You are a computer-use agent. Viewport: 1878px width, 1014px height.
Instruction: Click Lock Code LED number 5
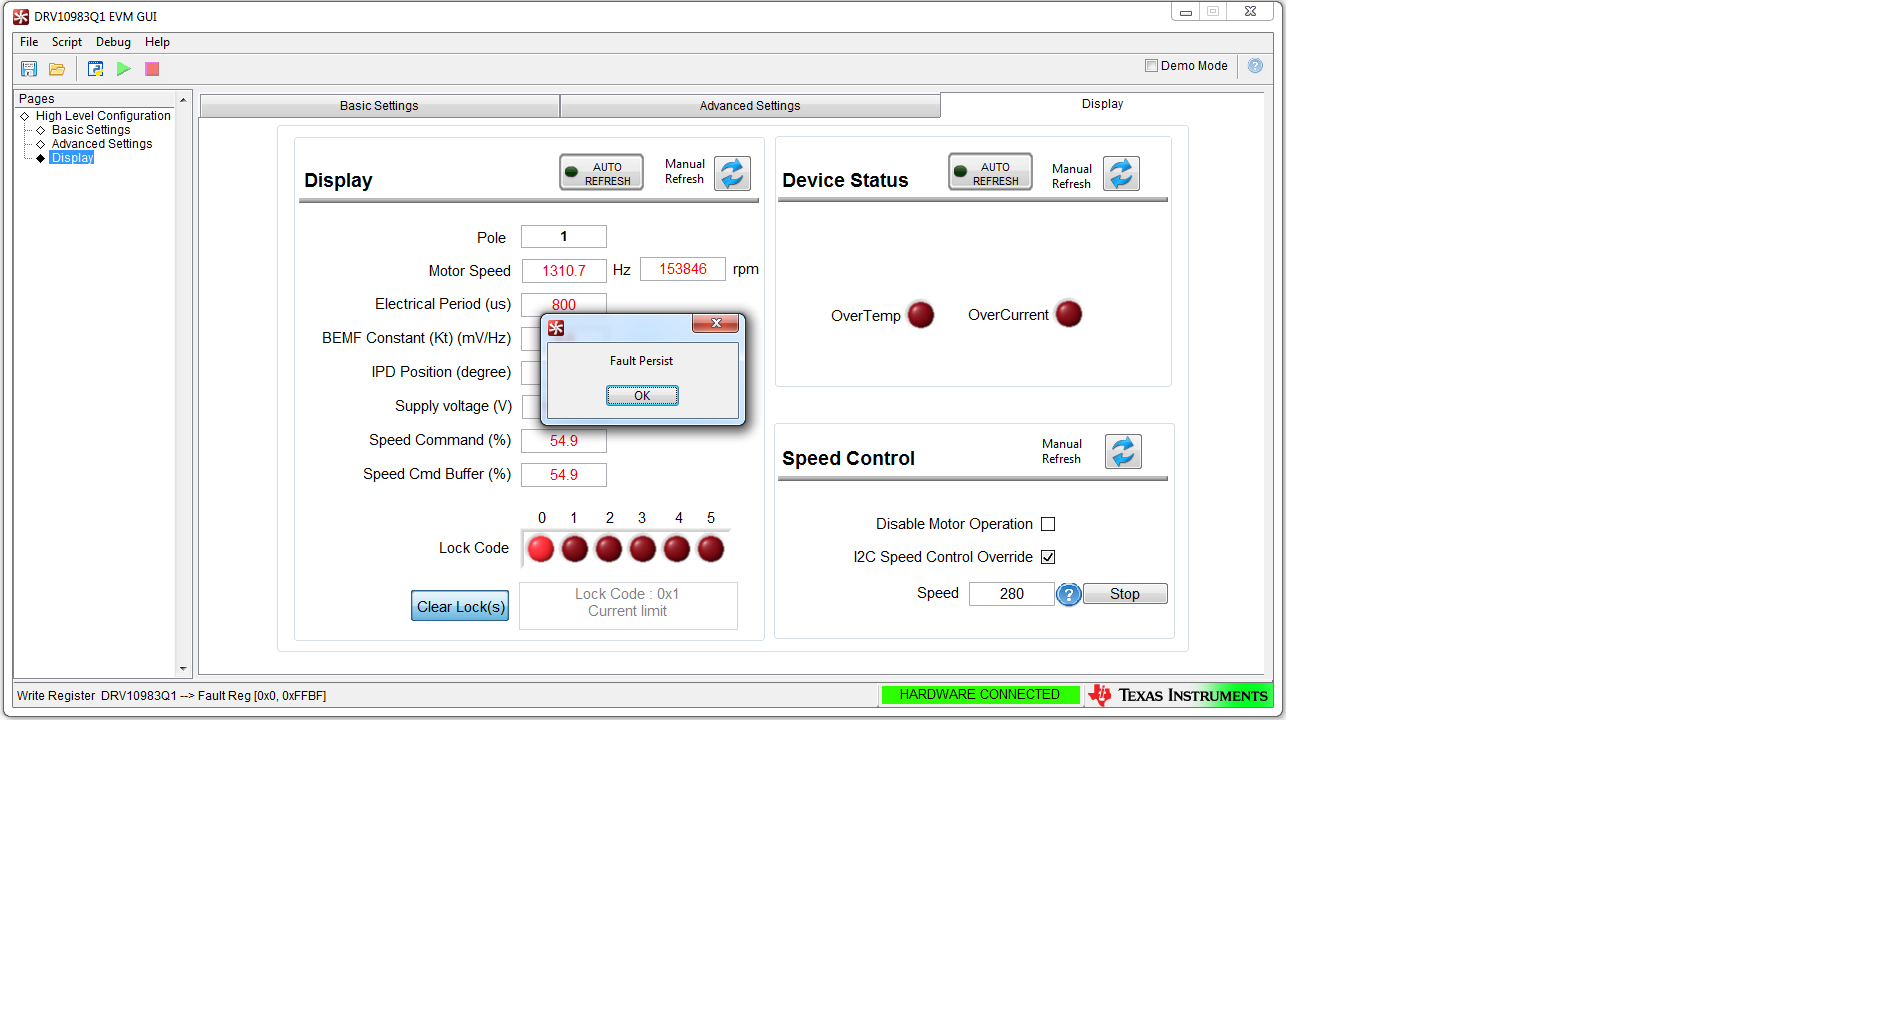tap(711, 549)
